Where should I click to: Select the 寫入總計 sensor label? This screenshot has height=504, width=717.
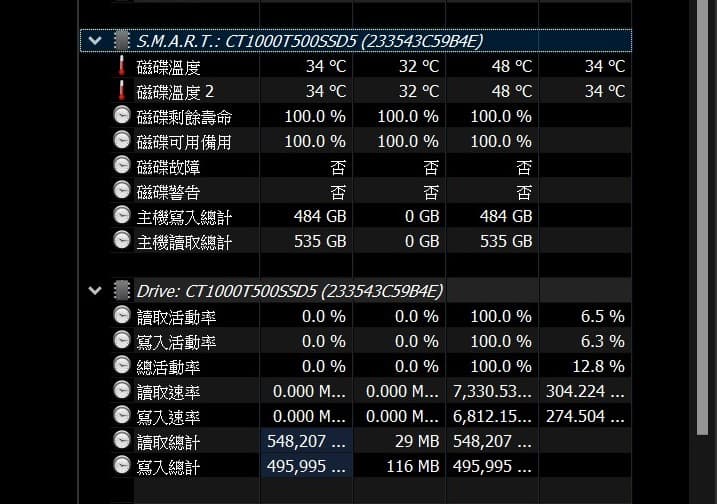pos(168,467)
